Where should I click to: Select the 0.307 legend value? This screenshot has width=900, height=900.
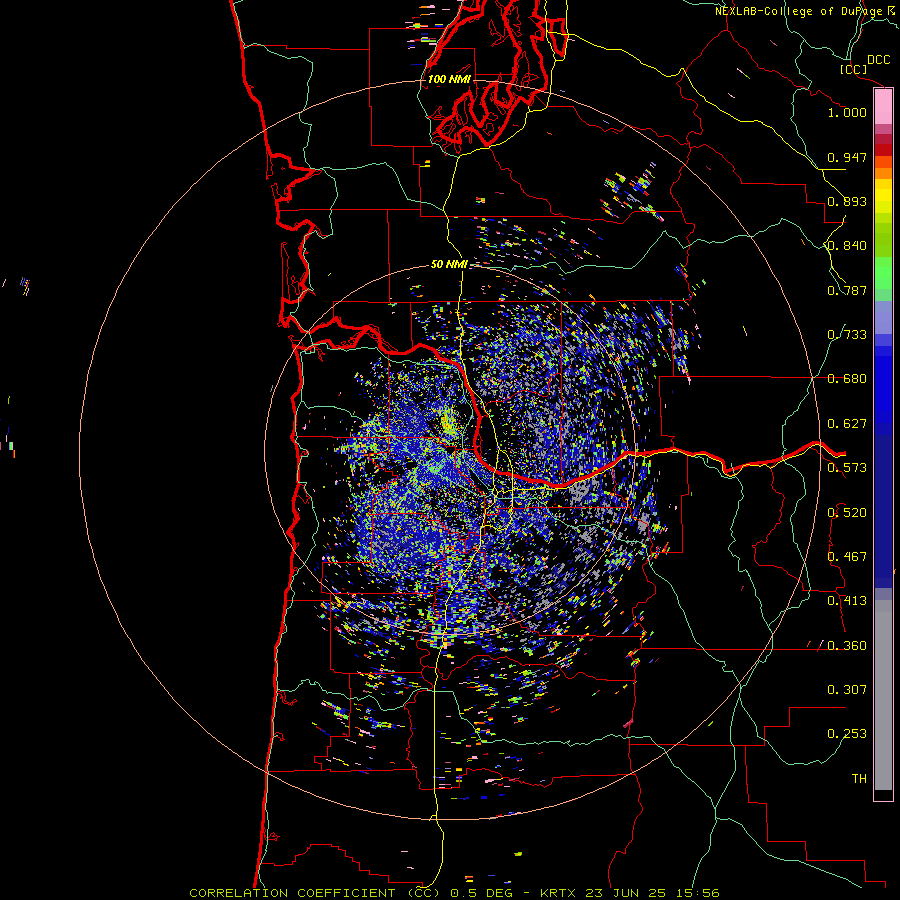coord(847,690)
